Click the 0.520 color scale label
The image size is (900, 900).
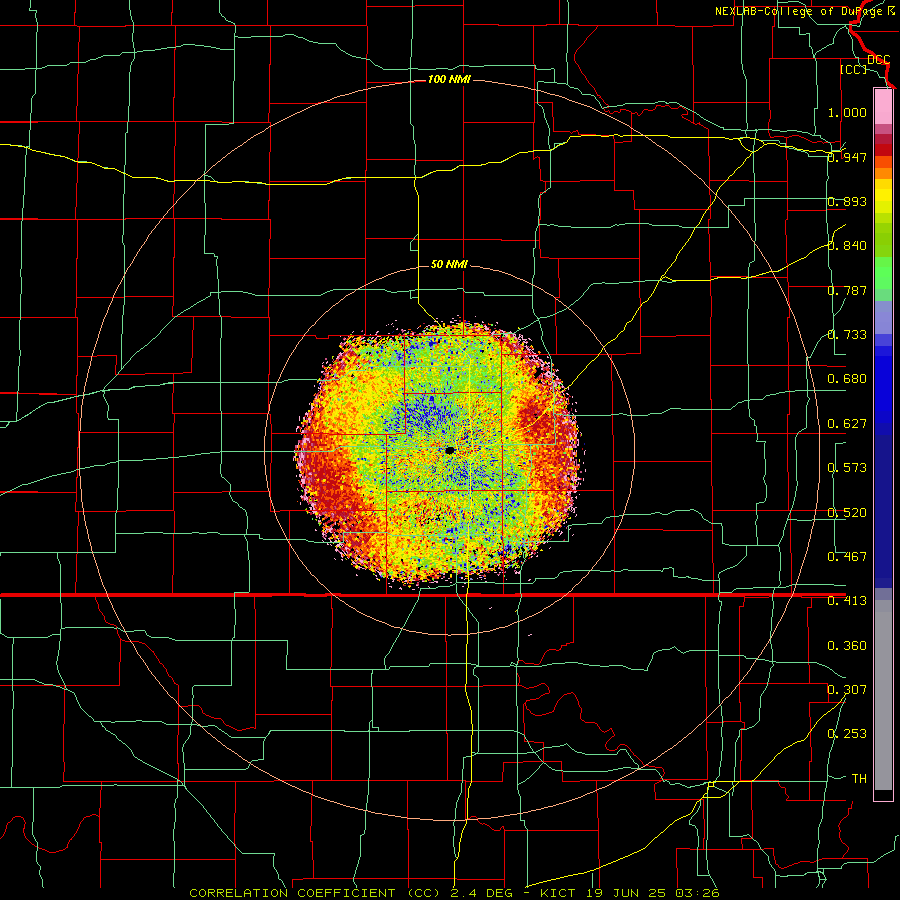pos(847,513)
